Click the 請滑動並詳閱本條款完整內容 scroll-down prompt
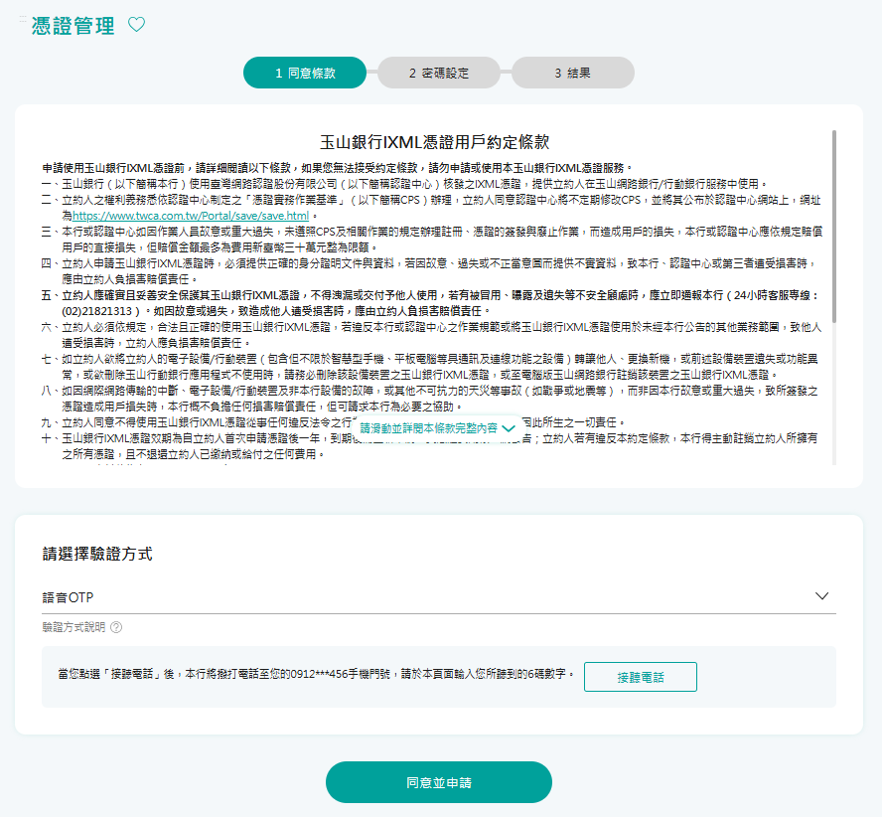Viewport: 882px width, 817px height. 438,429
